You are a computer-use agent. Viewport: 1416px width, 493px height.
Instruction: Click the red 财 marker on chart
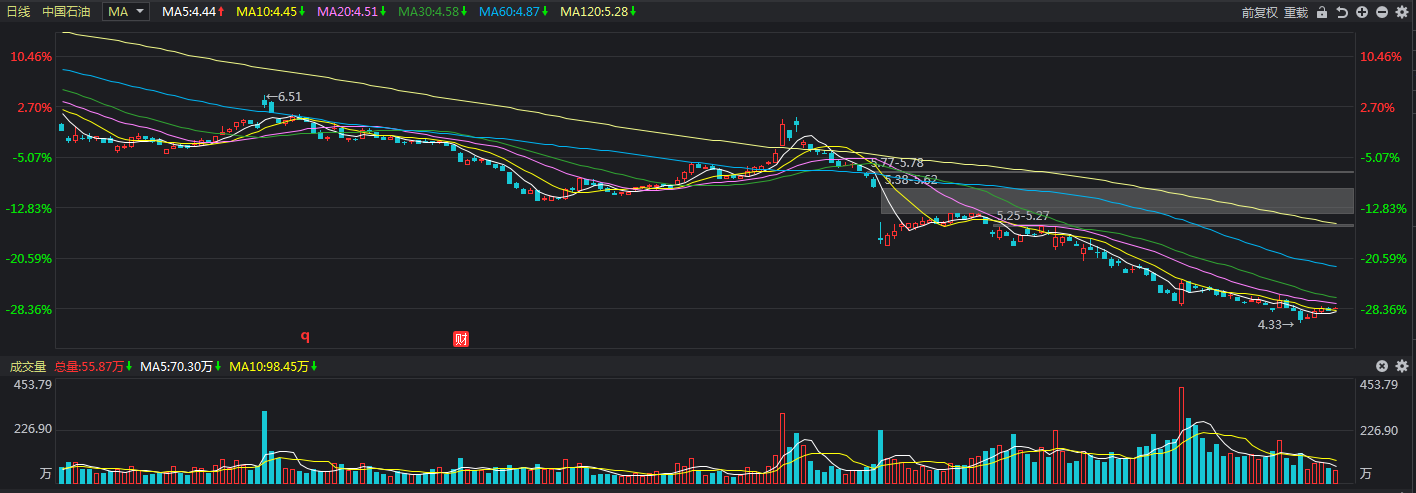461,338
